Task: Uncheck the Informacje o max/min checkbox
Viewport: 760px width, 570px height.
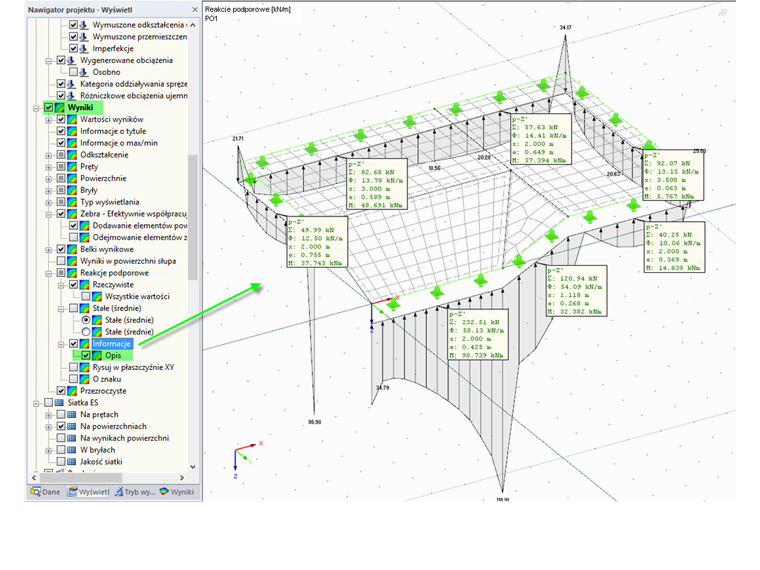Action: pos(61,143)
